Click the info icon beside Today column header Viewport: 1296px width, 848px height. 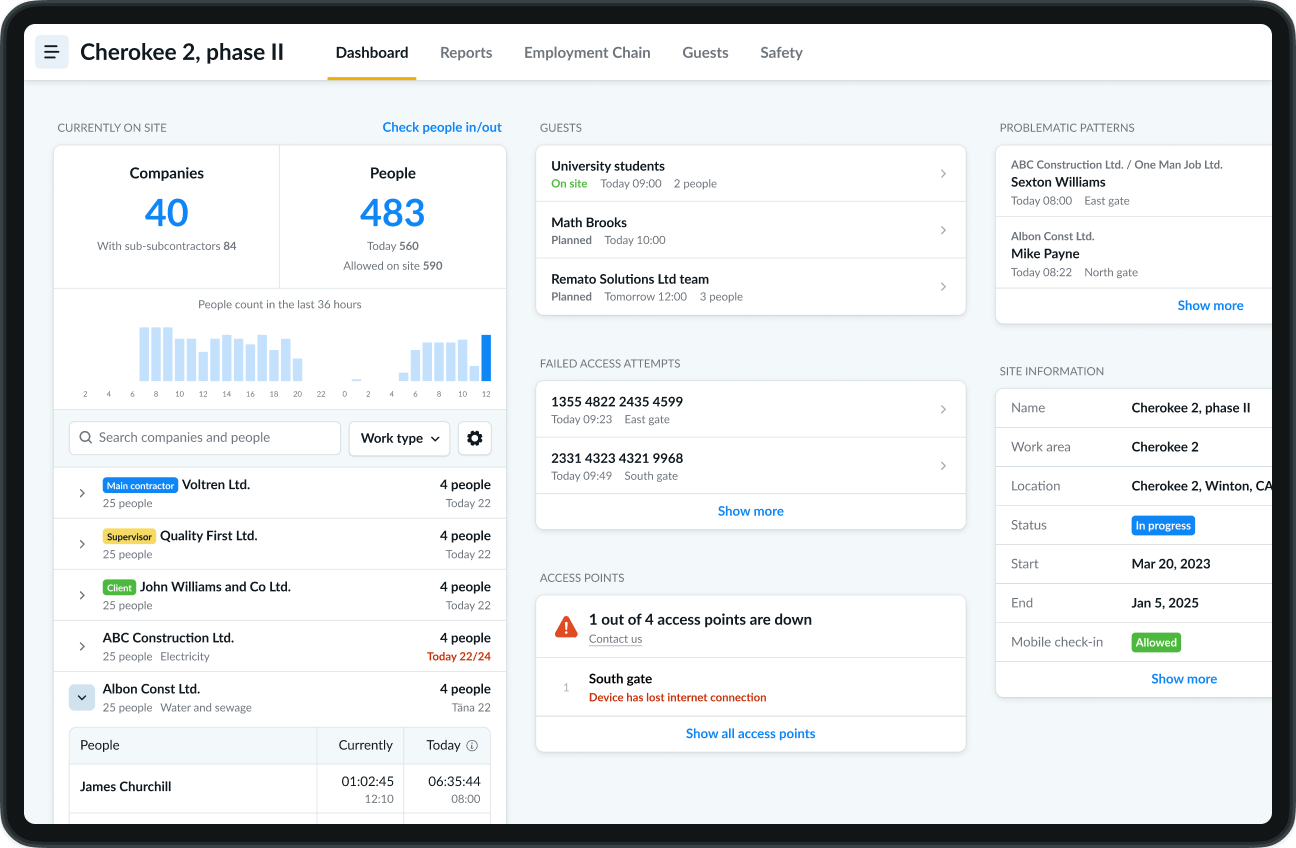click(x=472, y=746)
